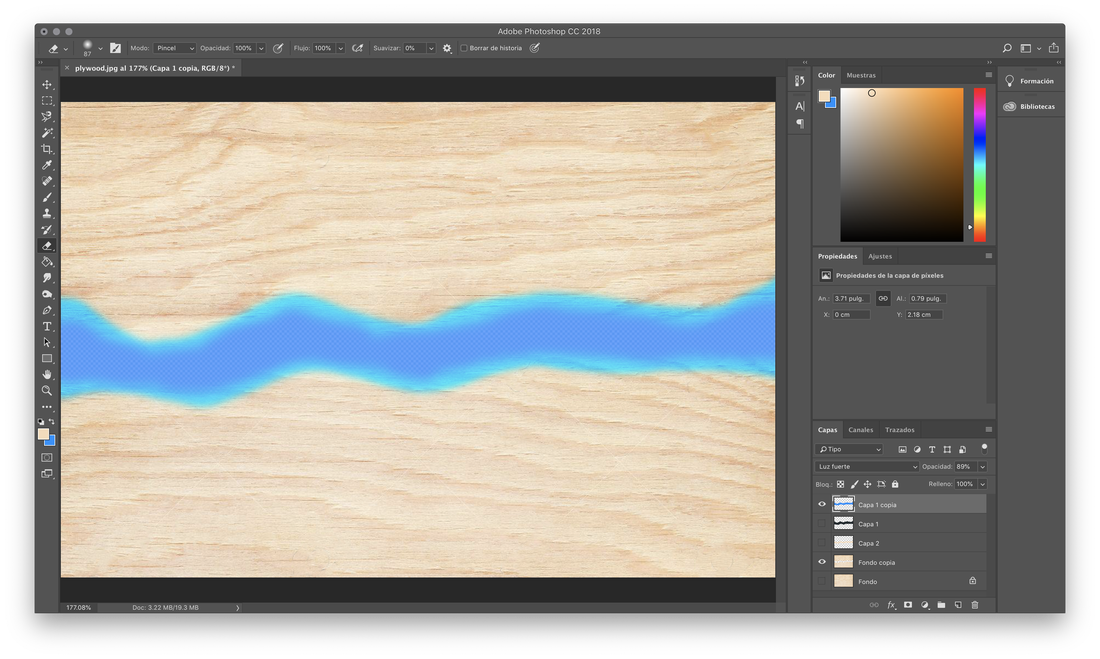The image size is (1100, 659).
Task: Click the fx layer style icon
Action: pos(891,605)
